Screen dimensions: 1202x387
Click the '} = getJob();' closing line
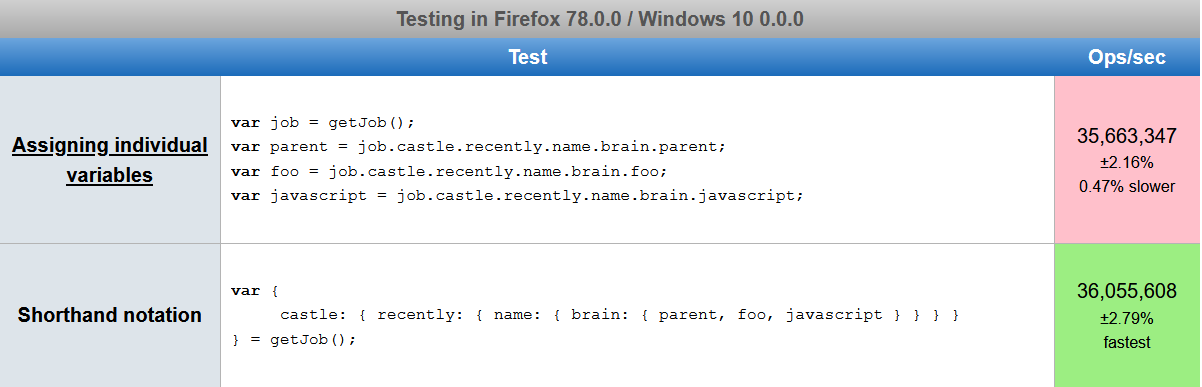(293, 339)
